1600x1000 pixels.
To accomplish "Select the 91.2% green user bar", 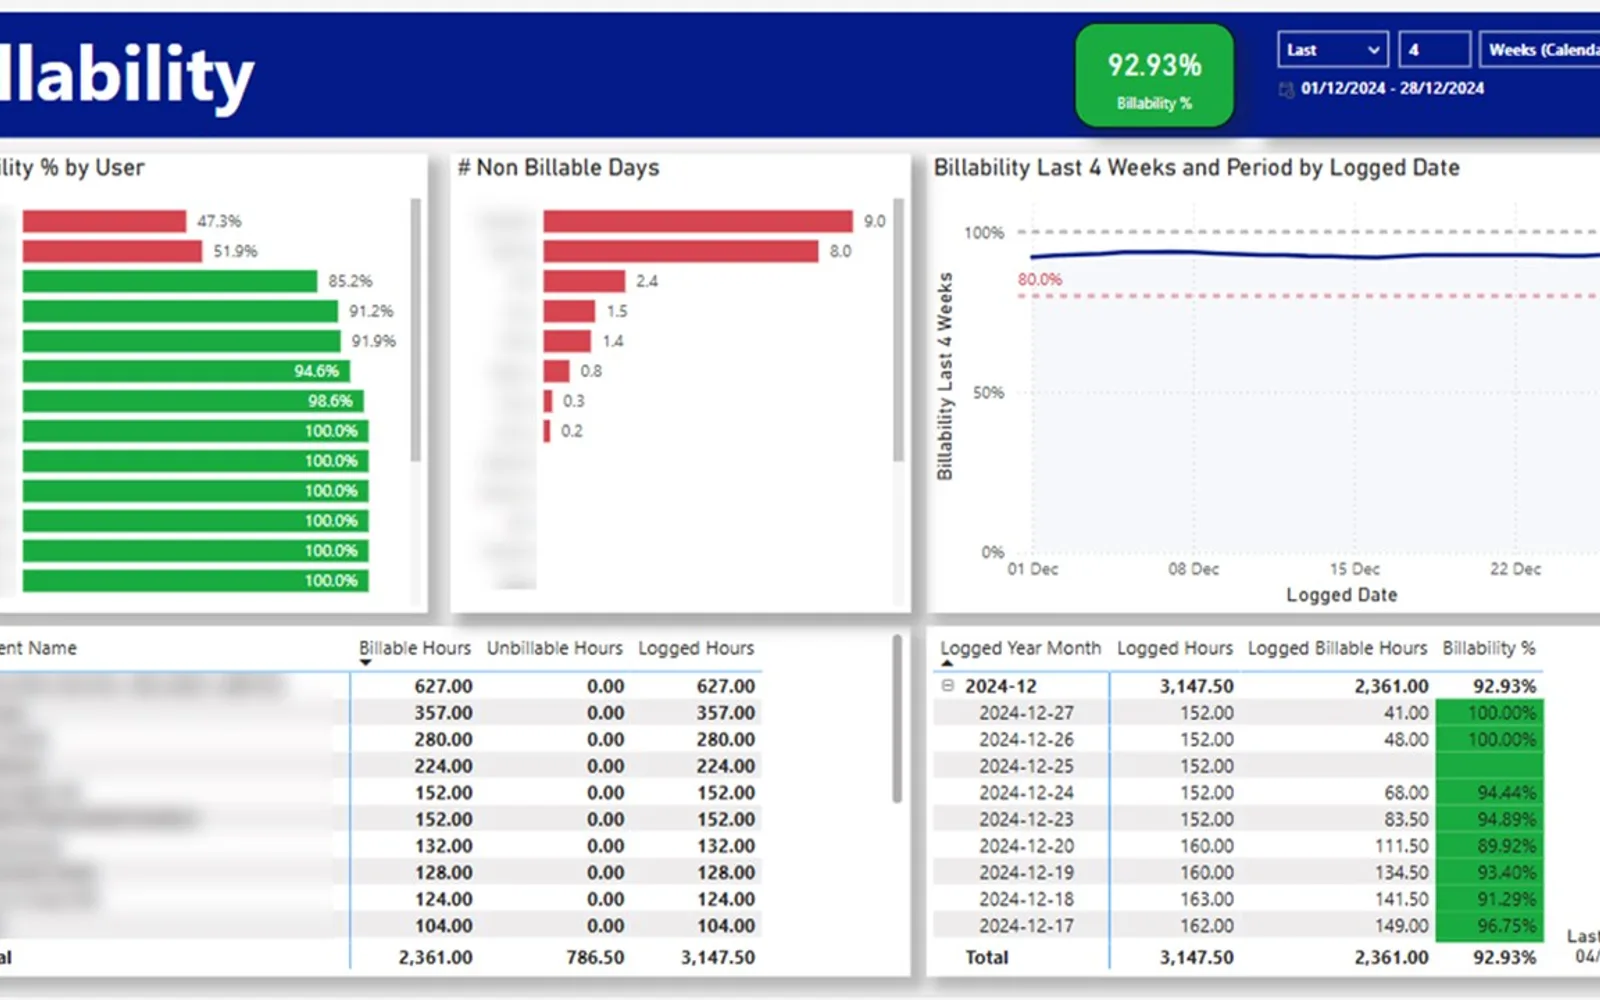I will click(x=180, y=311).
